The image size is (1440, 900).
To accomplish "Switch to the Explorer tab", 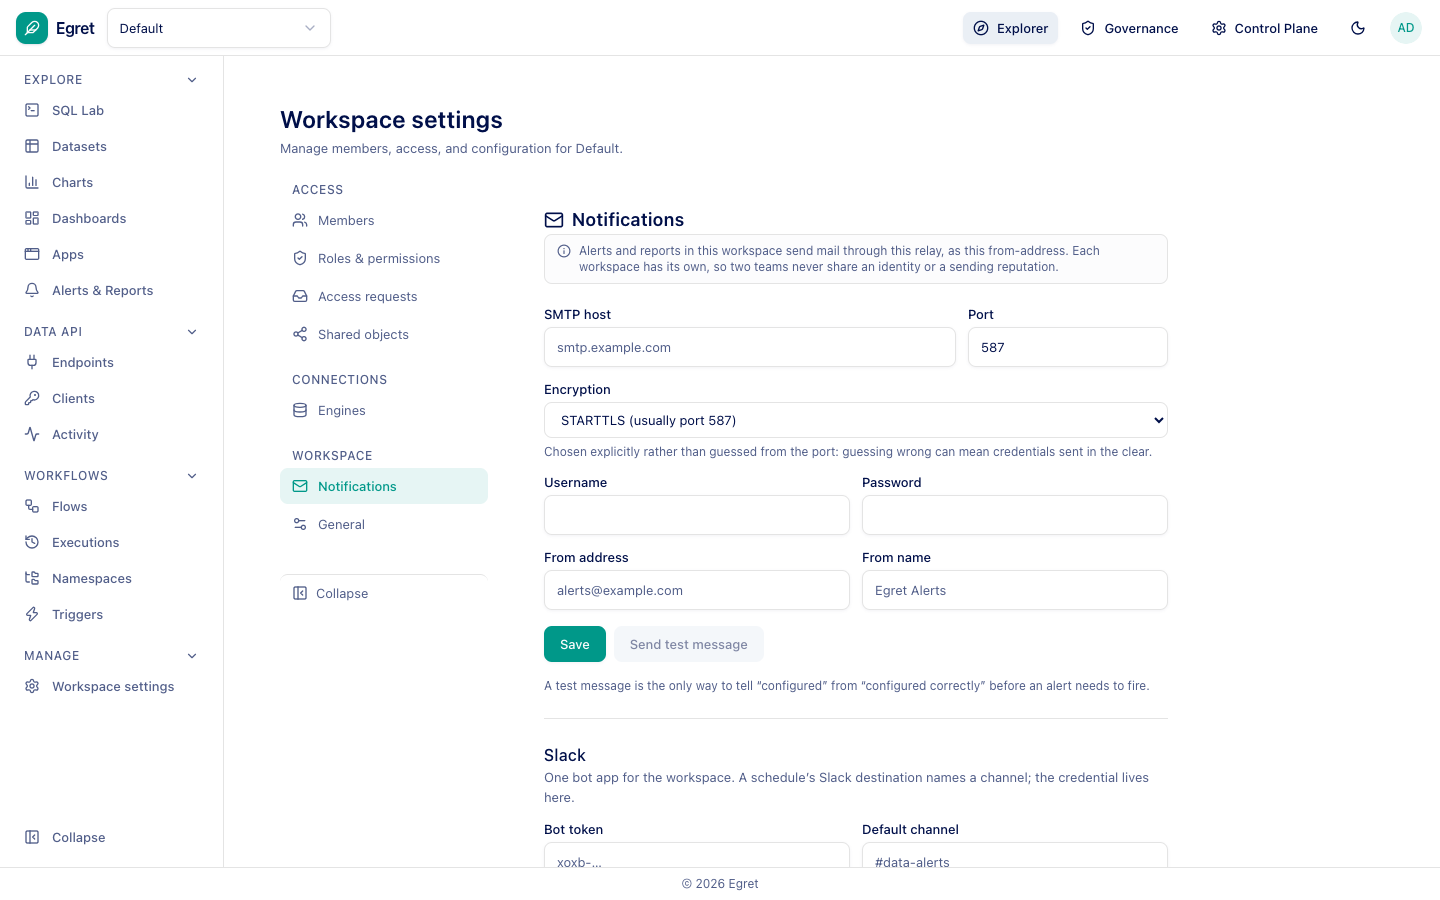I will coord(1010,28).
